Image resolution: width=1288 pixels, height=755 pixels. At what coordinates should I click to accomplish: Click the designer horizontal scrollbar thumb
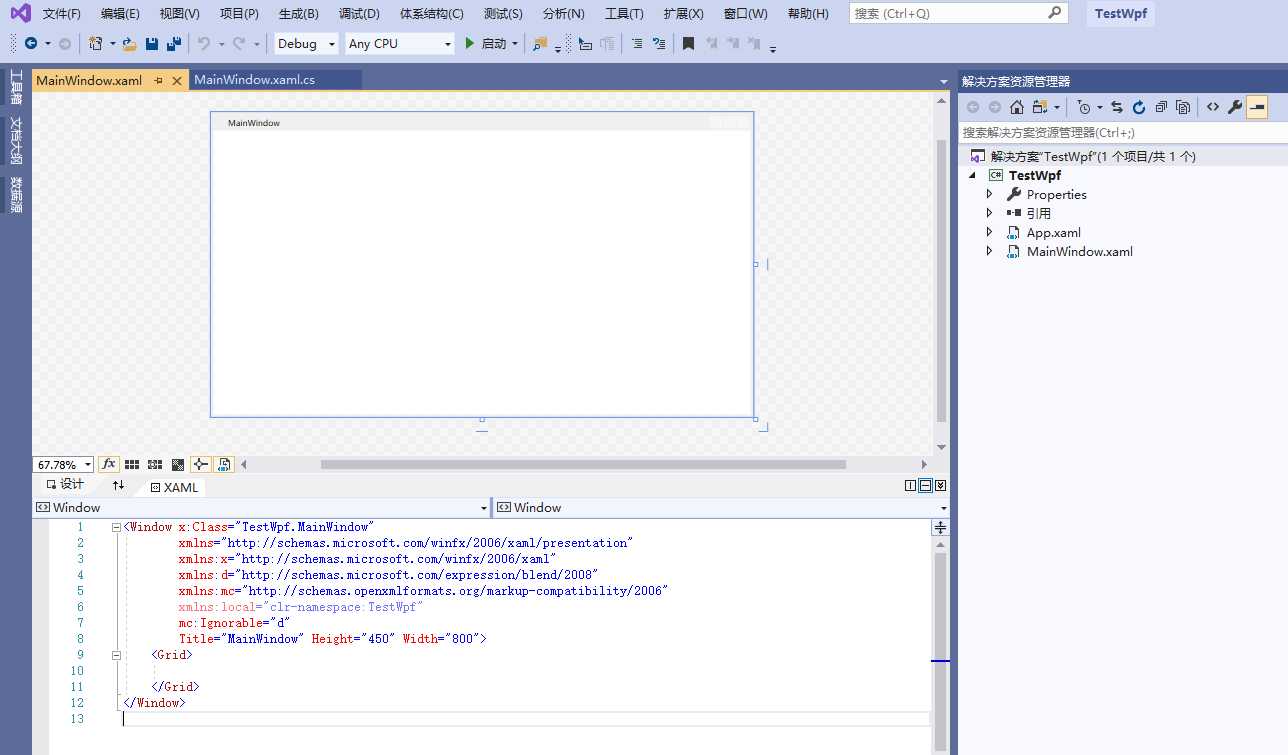583,464
